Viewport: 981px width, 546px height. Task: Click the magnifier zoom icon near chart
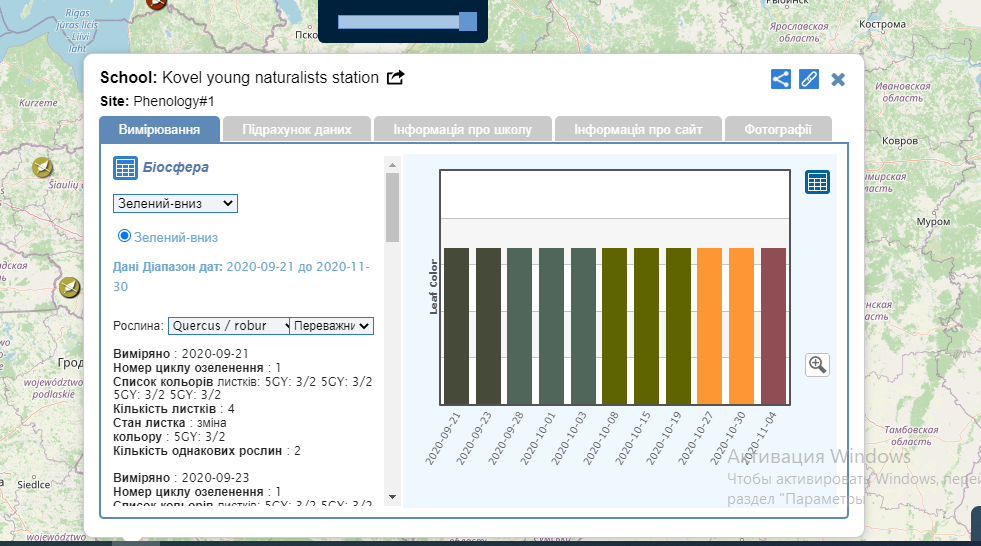pos(817,364)
